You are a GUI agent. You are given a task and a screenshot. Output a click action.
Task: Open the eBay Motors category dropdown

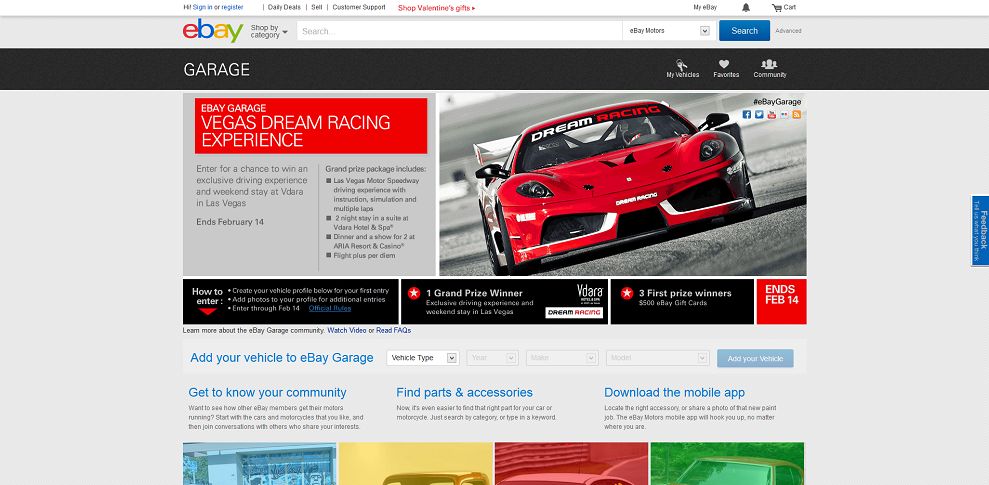click(669, 31)
